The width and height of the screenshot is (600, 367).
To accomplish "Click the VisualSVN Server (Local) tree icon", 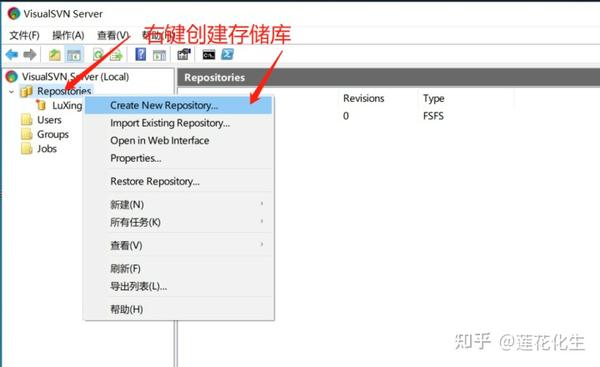I will click(11, 77).
